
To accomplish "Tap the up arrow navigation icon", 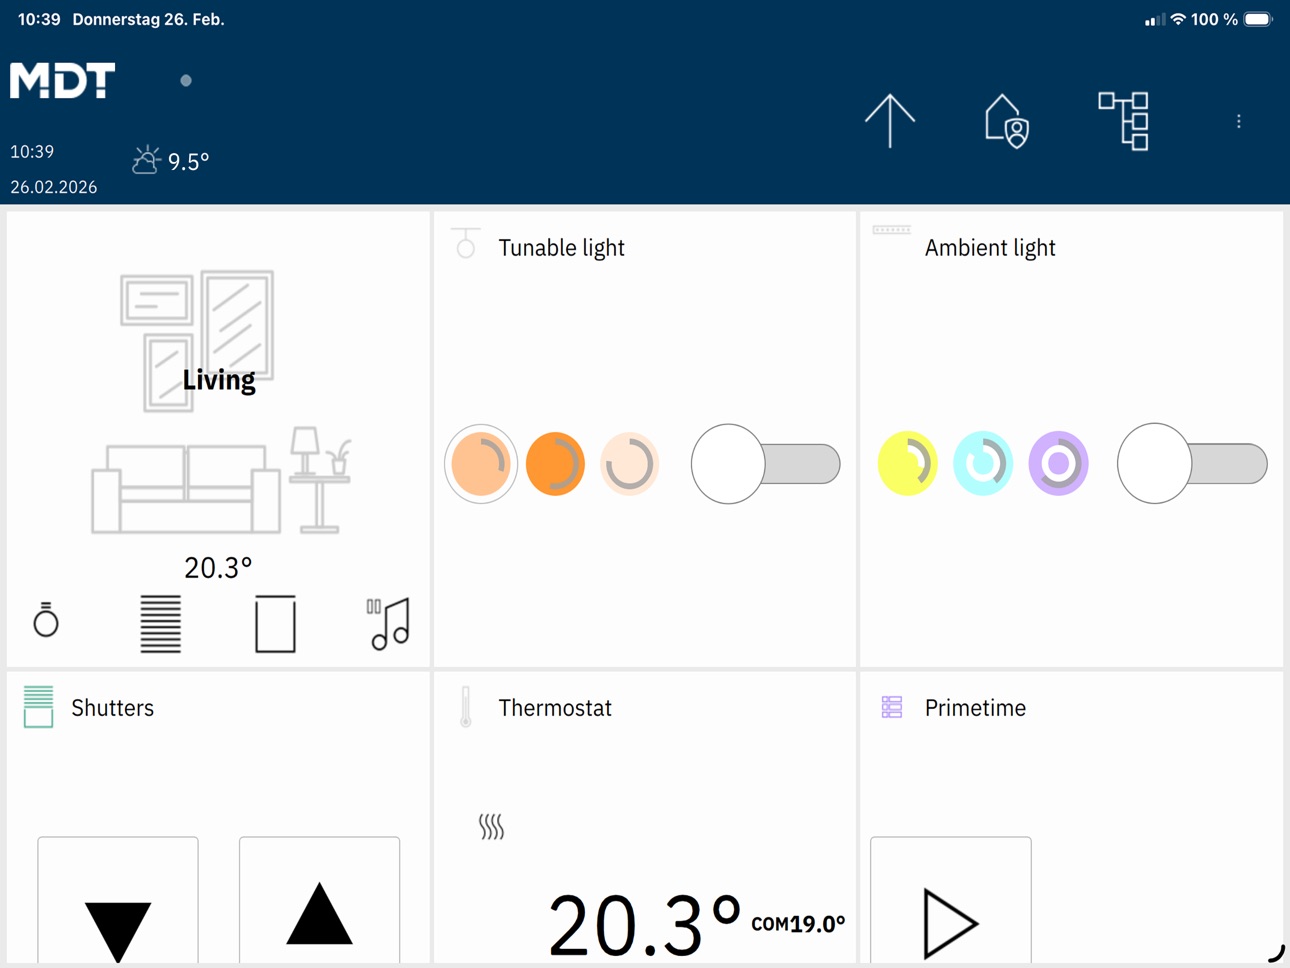I will [x=889, y=121].
